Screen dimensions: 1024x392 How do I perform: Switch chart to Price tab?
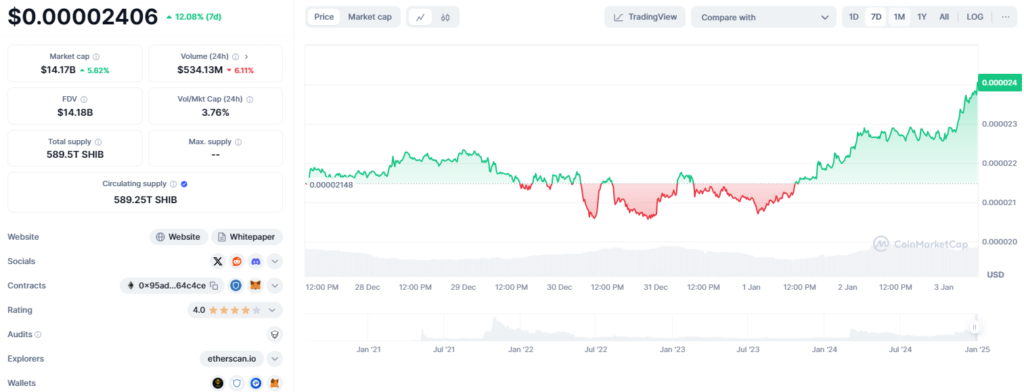[x=324, y=17]
